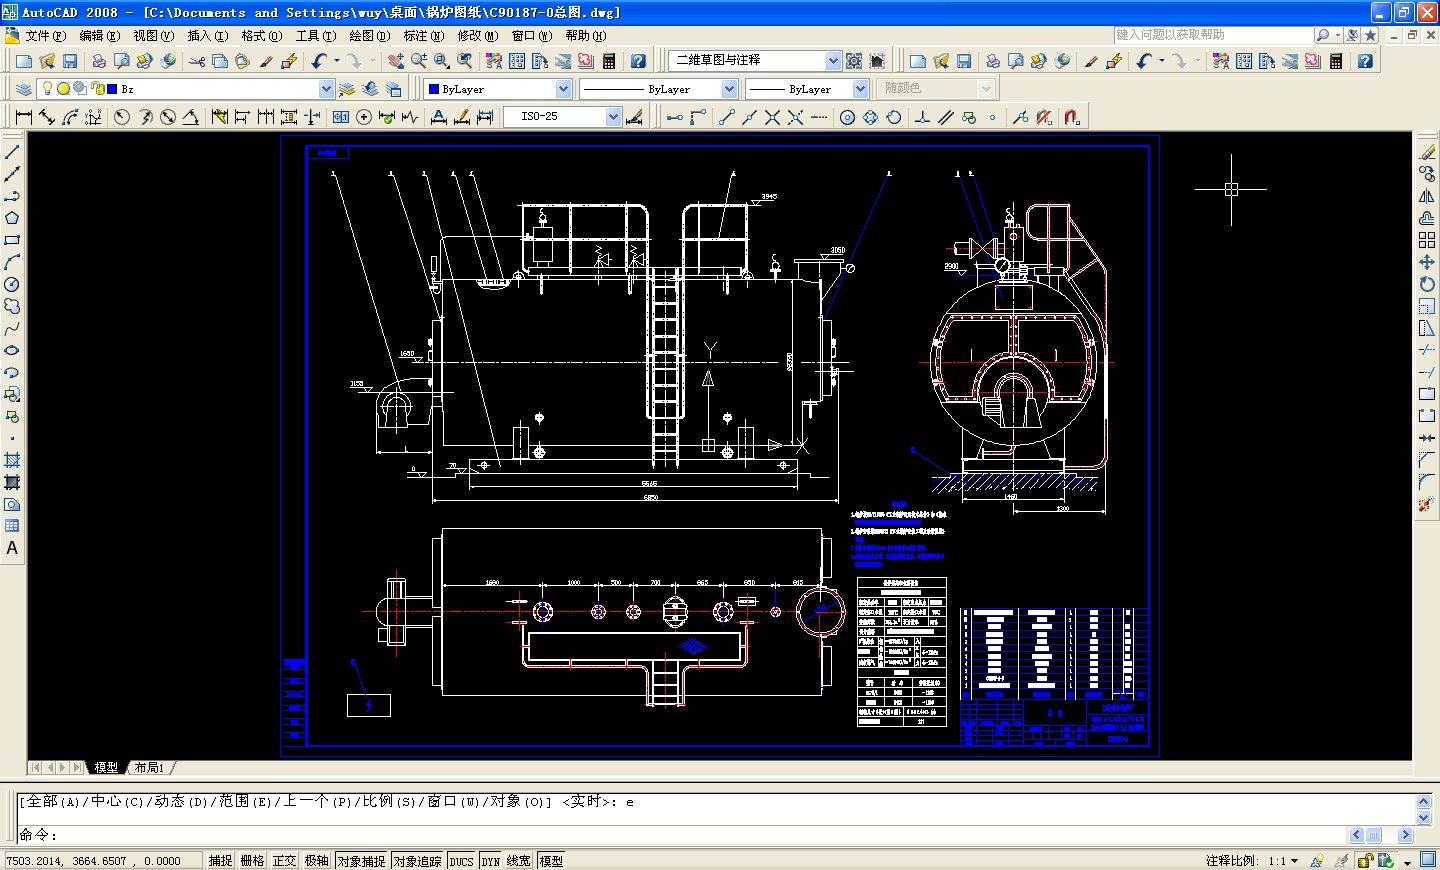
Task: Open the Layer Properties Manager icon
Action: point(24,89)
